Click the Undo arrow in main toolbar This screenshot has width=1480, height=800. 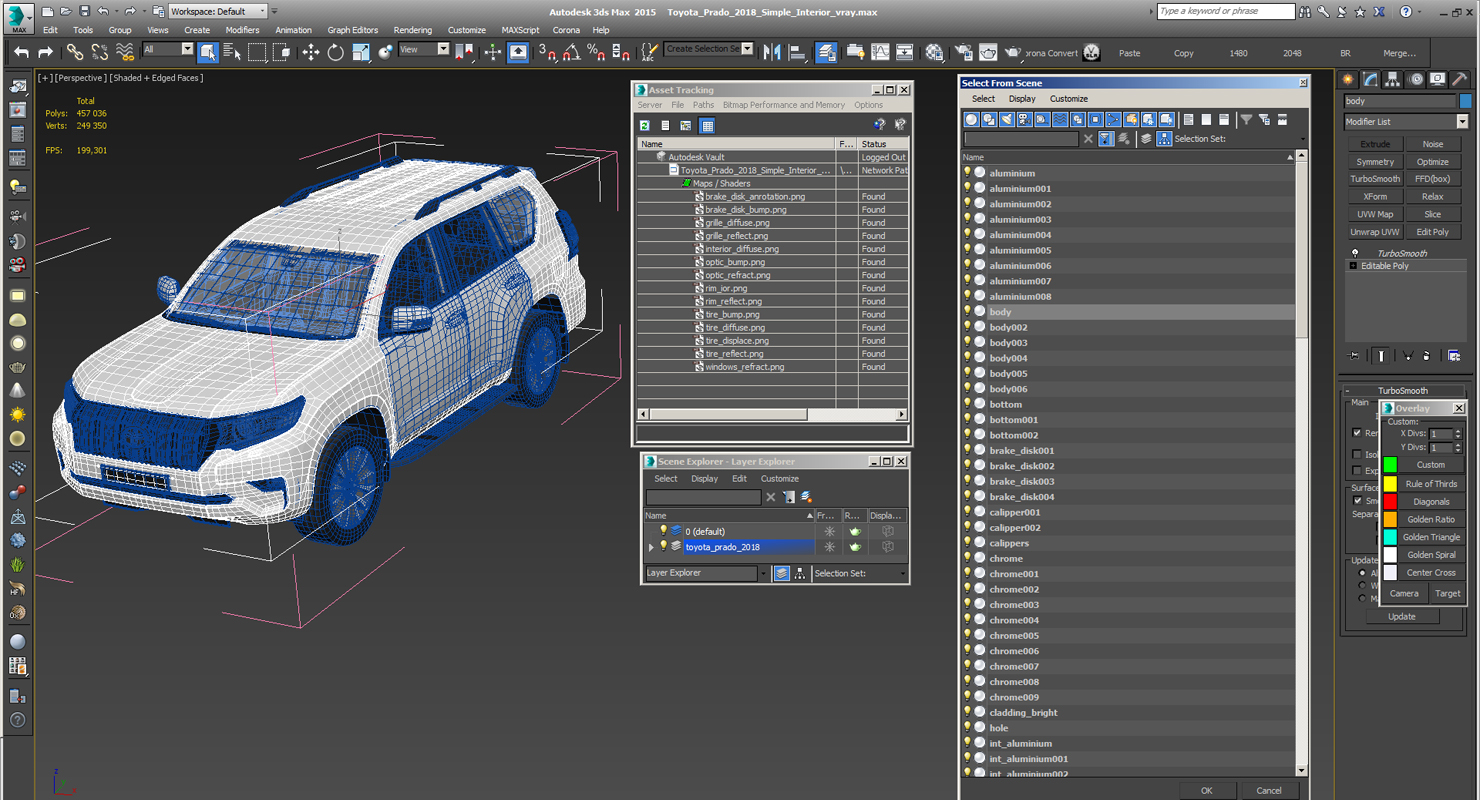pyautogui.click(x=21, y=52)
